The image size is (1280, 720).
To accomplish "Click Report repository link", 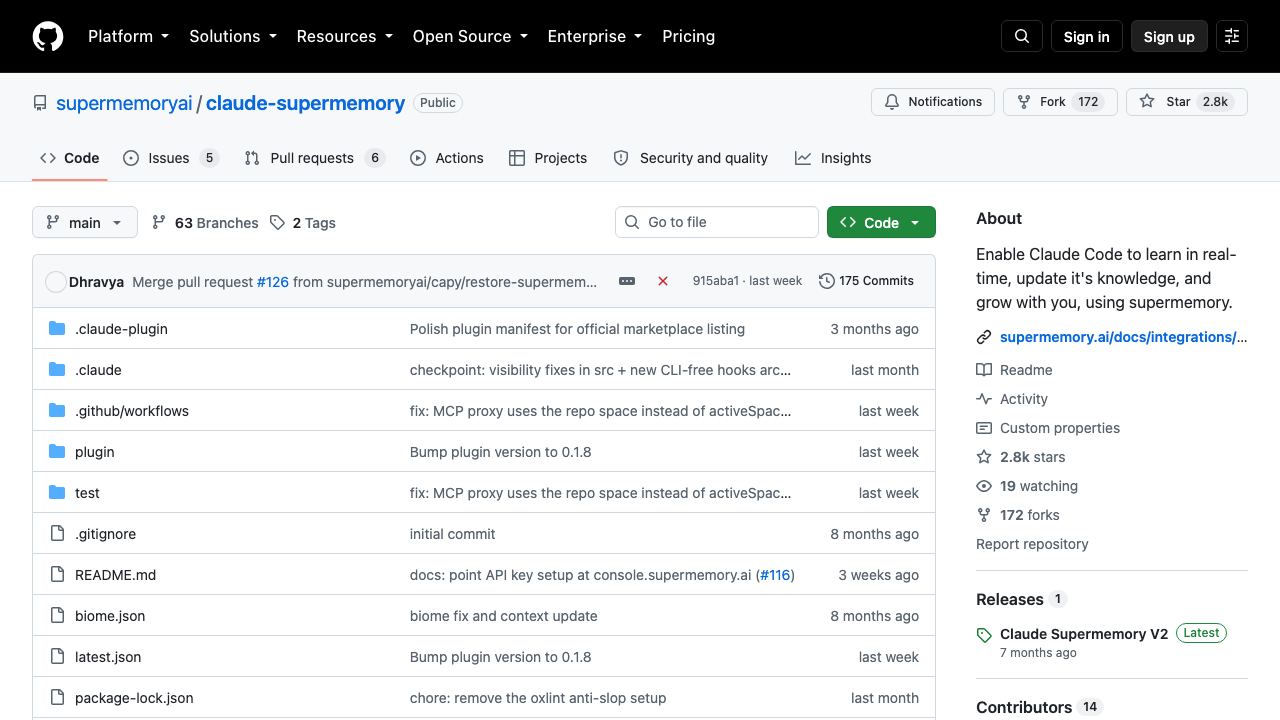I will point(1032,544).
